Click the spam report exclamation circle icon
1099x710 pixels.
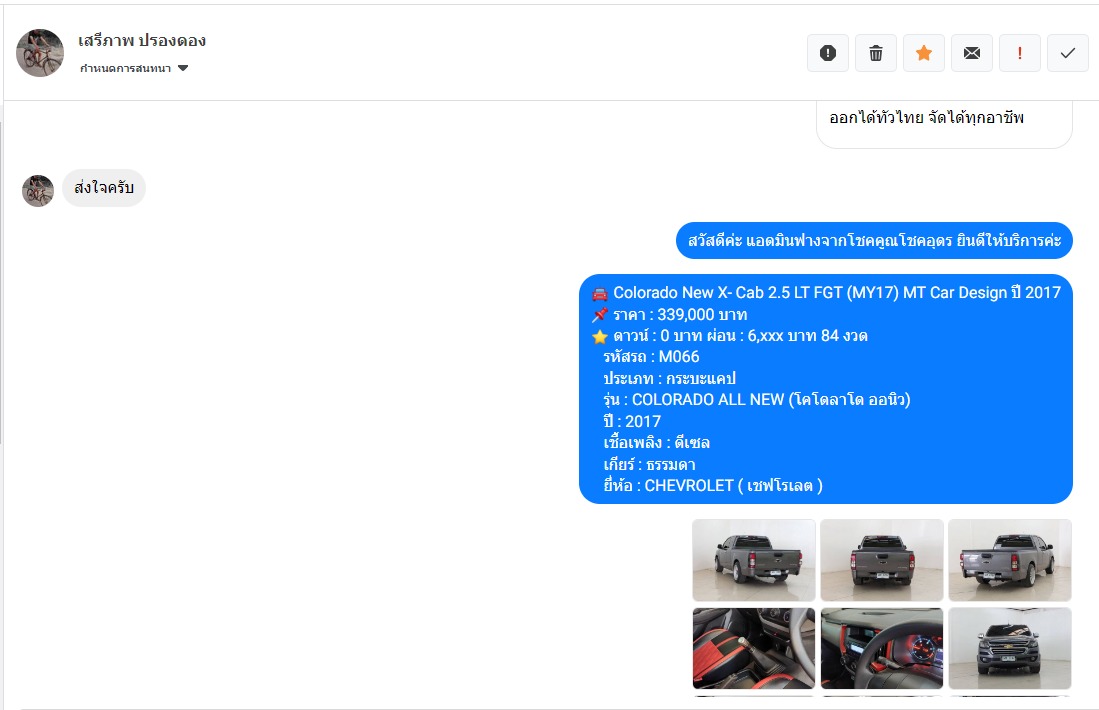click(828, 53)
